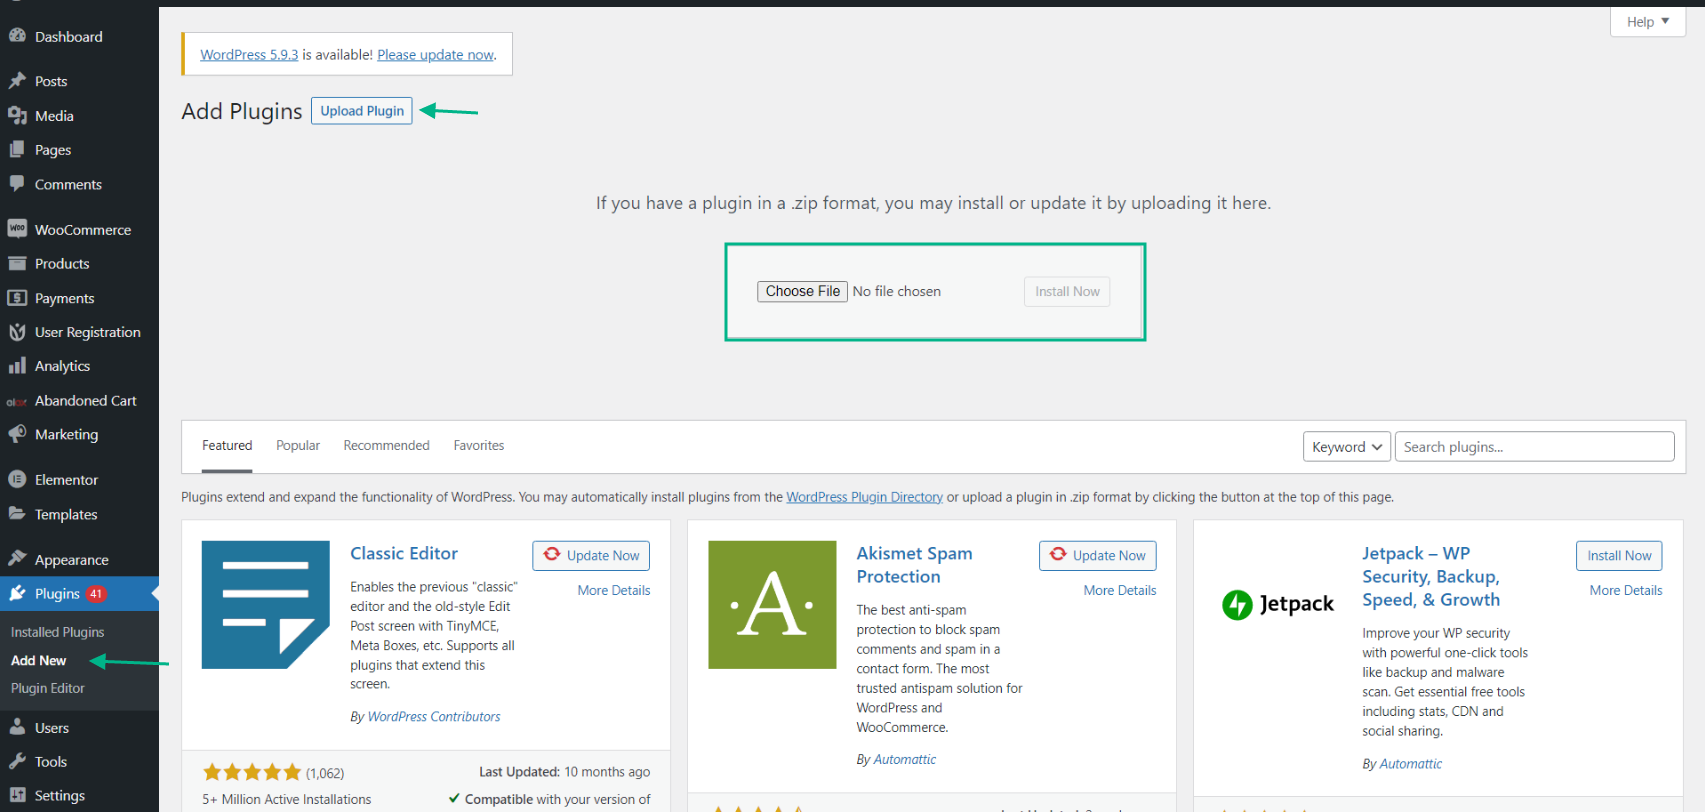Click the WordPress 5.9.3 link
The height and width of the screenshot is (812, 1705).
click(x=249, y=55)
